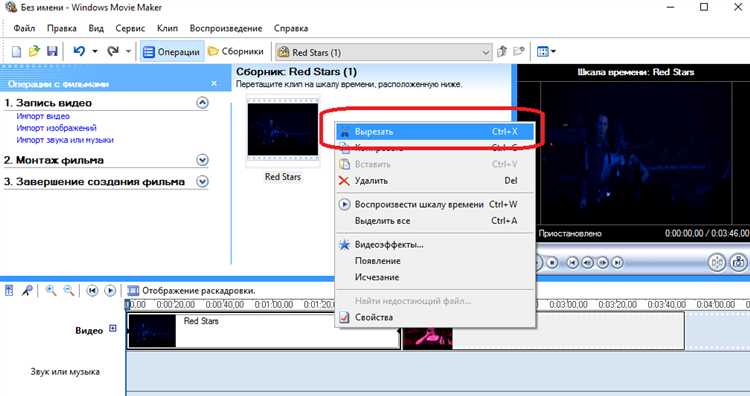Zoom in the timeline with magnifier plus

coord(51,290)
